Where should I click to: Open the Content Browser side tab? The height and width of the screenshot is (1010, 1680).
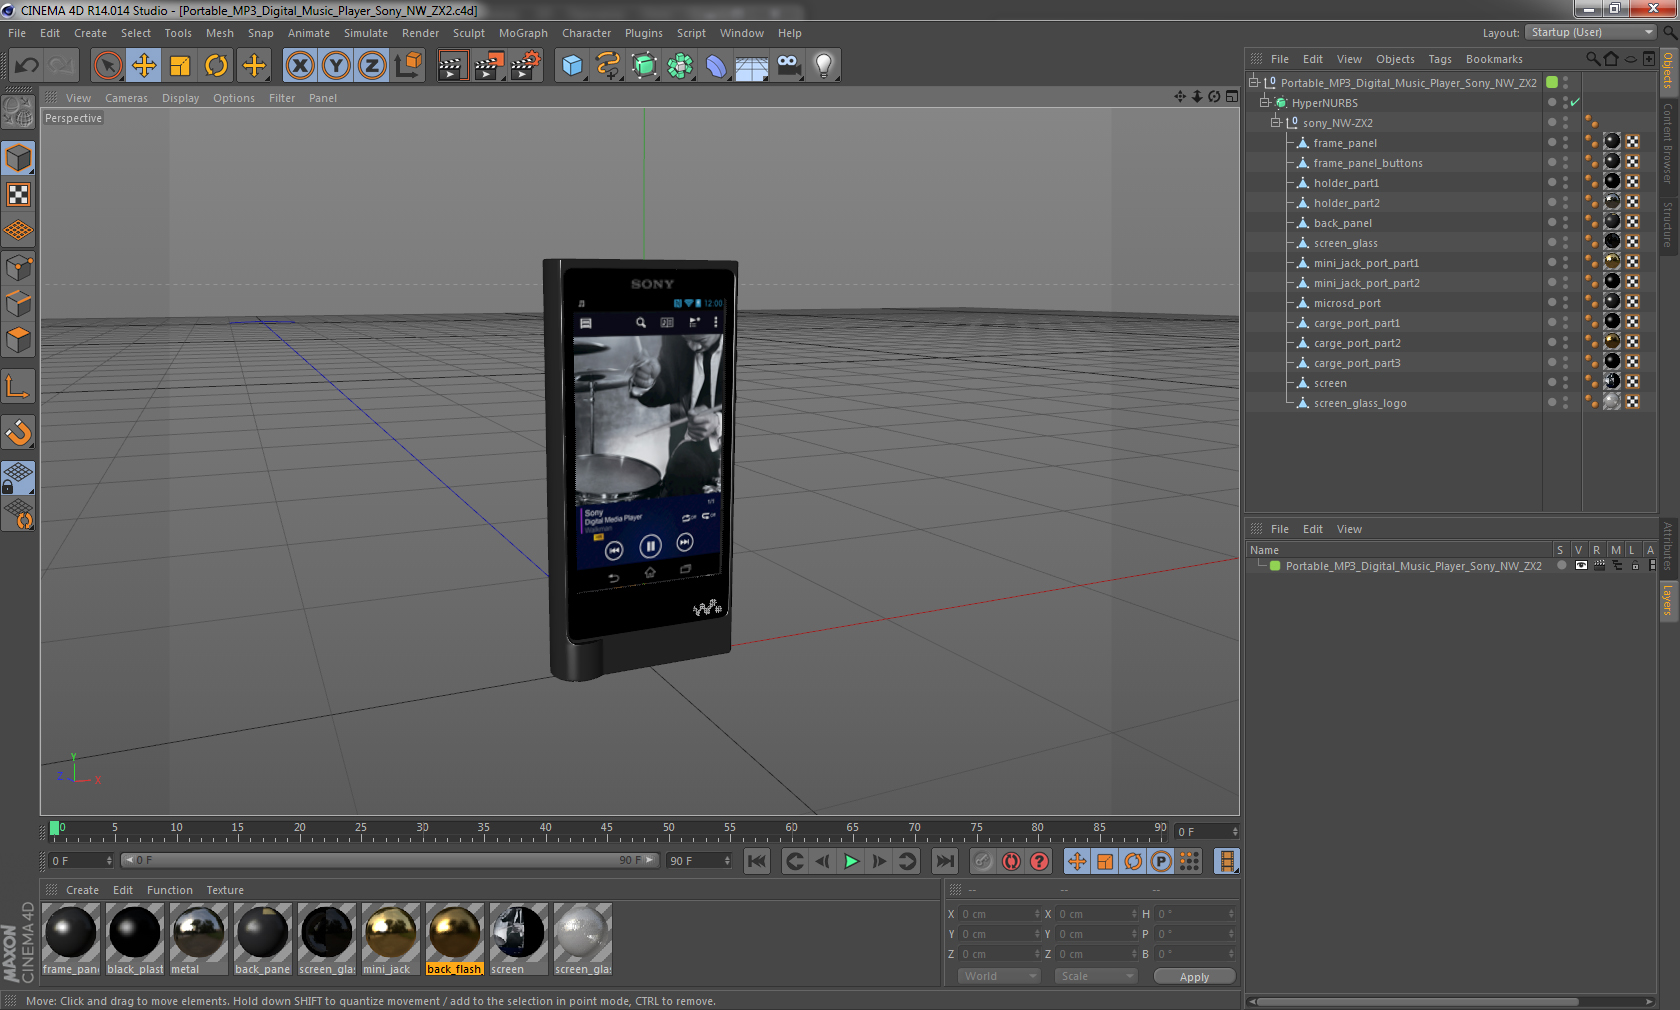pyautogui.click(x=1668, y=142)
